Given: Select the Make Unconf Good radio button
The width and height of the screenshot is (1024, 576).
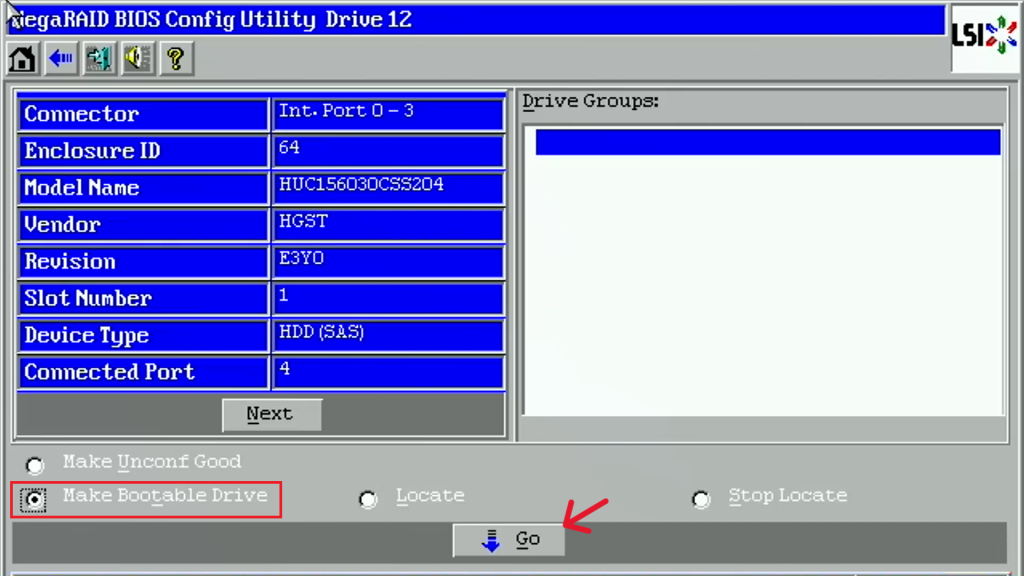Looking at the screenshot, I should tap(35, 465).
